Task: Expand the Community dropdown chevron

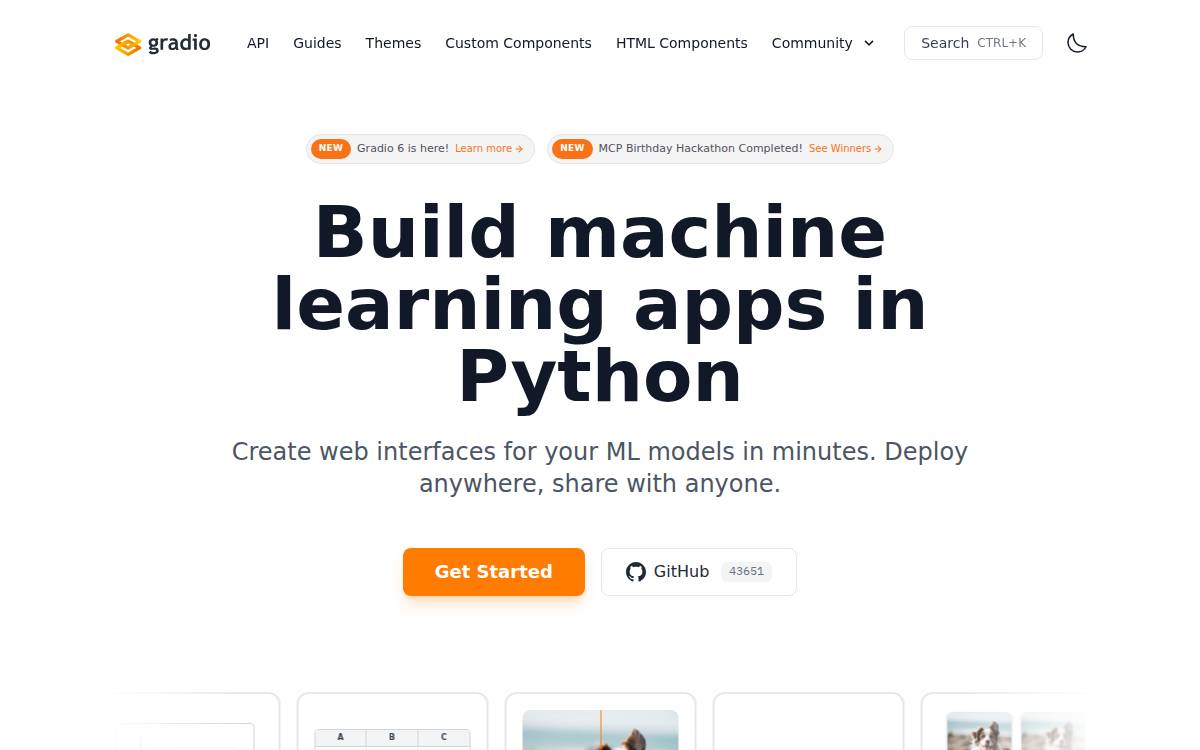Action: (869, 43)
